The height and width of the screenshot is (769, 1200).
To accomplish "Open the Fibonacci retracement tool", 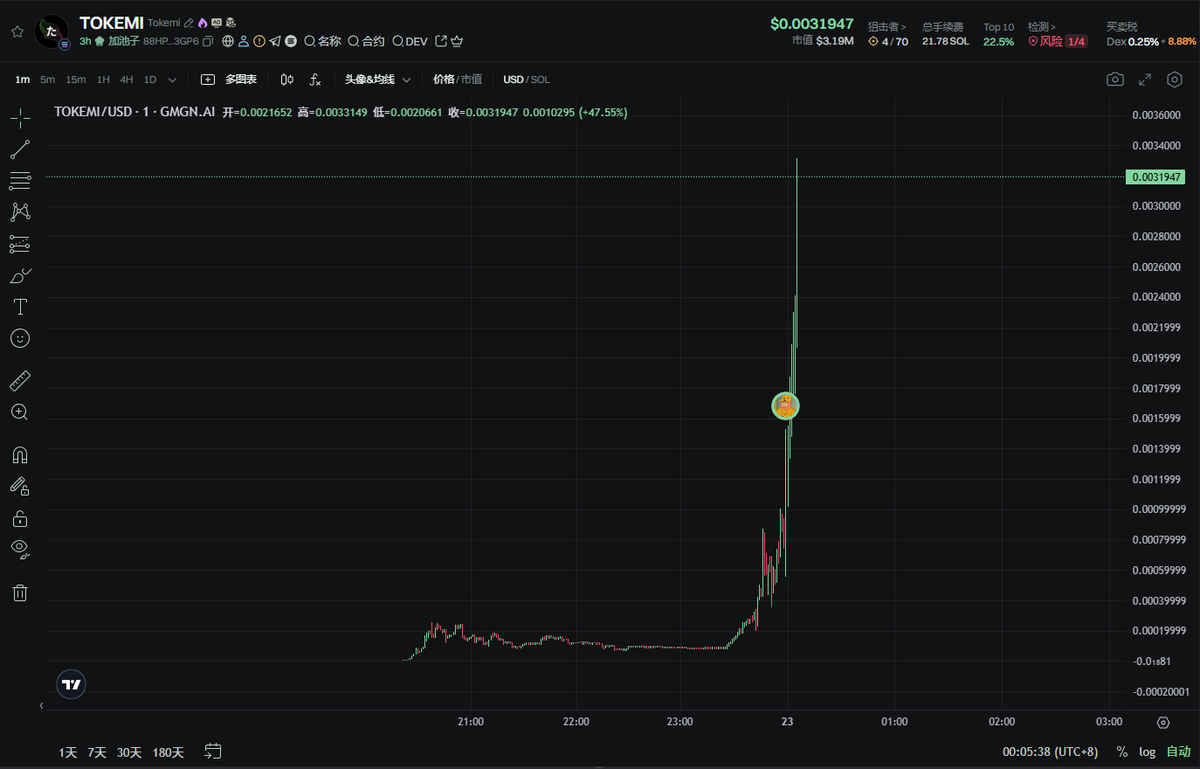I will coord(20,181).
